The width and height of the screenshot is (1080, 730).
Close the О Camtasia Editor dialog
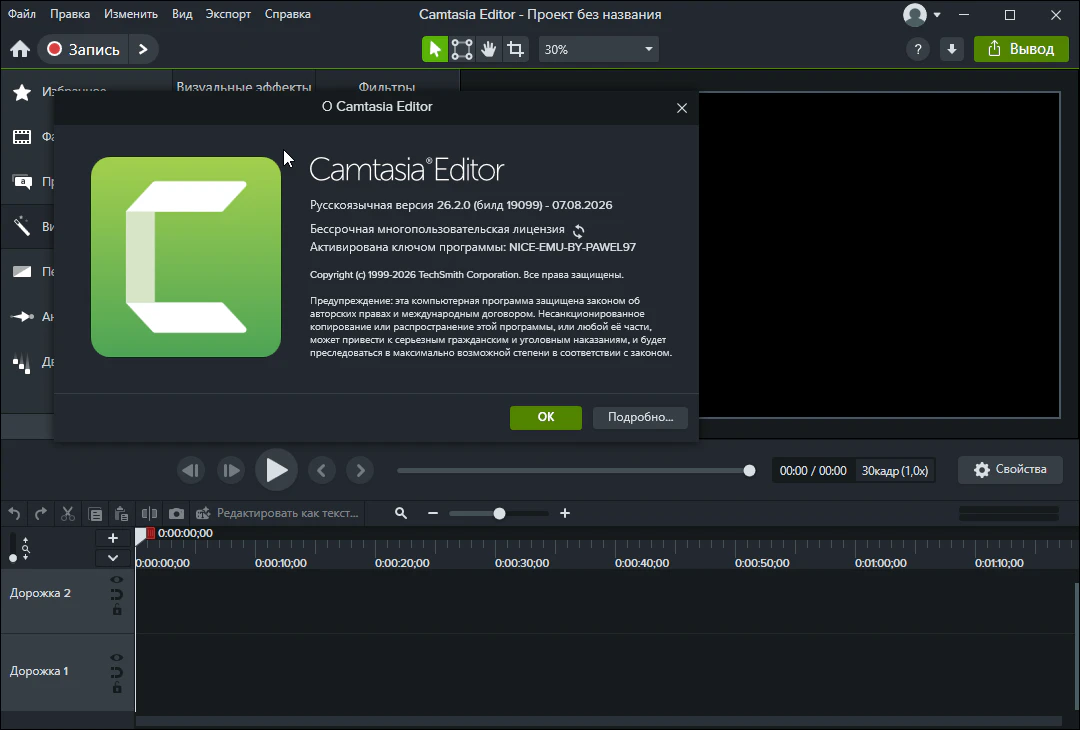(682, 108)
